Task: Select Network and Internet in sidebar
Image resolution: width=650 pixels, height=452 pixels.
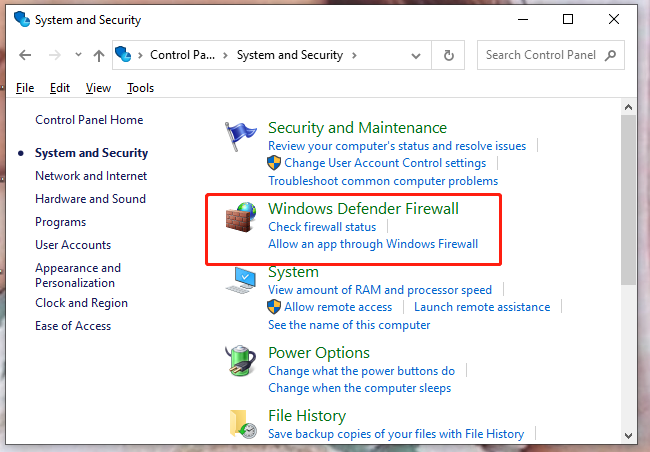Action: (91, 176)
